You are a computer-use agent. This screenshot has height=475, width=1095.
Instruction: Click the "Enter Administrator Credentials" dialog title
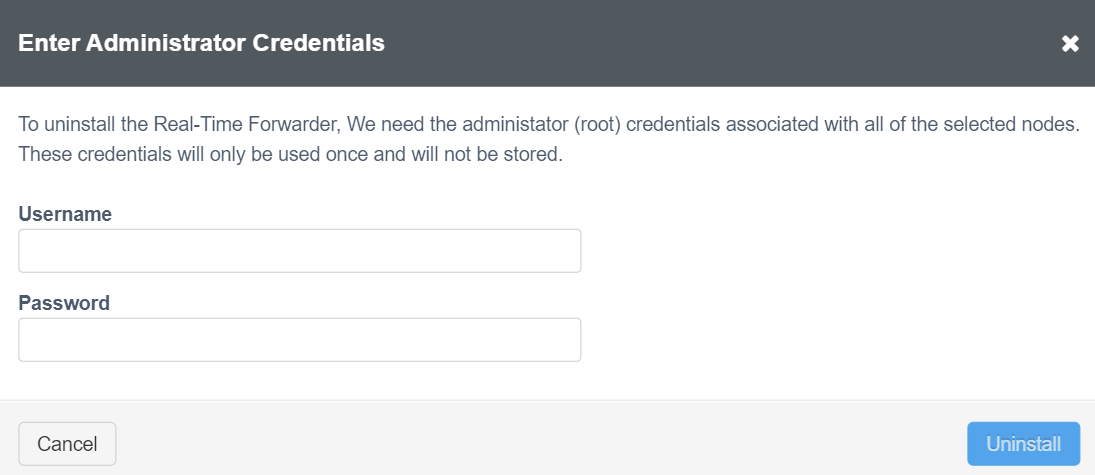(x=201, y=43)
